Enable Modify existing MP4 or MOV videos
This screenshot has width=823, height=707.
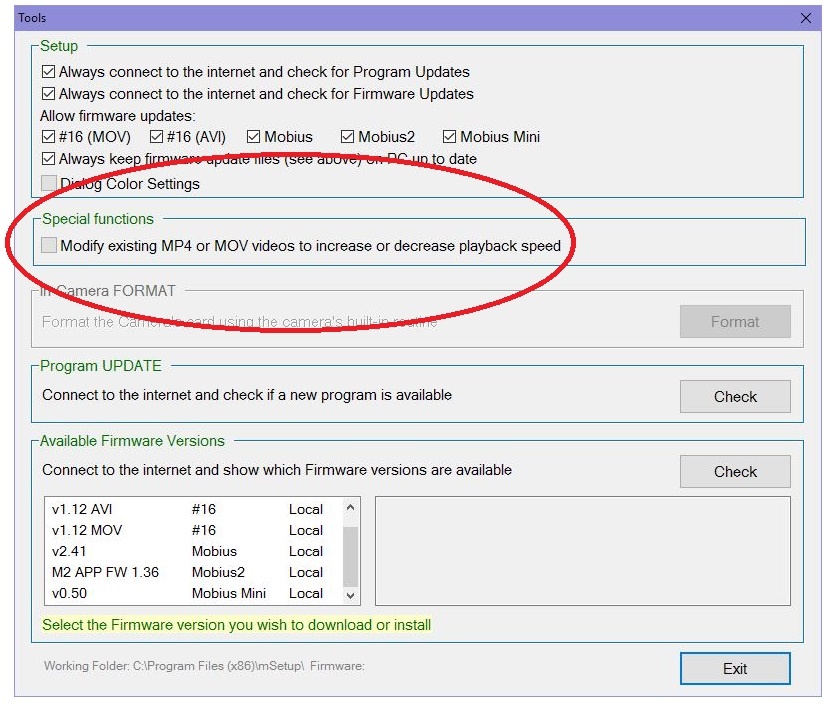coord(49,246)
